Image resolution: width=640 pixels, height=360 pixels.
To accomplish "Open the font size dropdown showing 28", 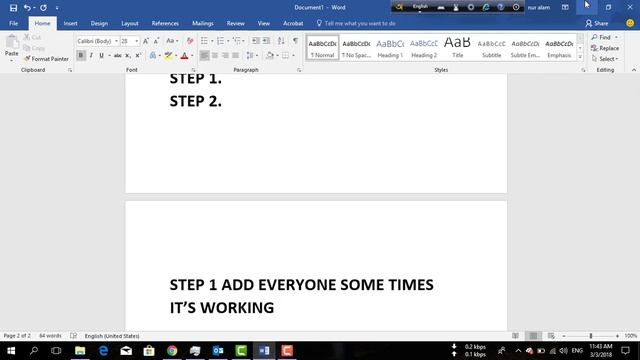I will 137,41.
